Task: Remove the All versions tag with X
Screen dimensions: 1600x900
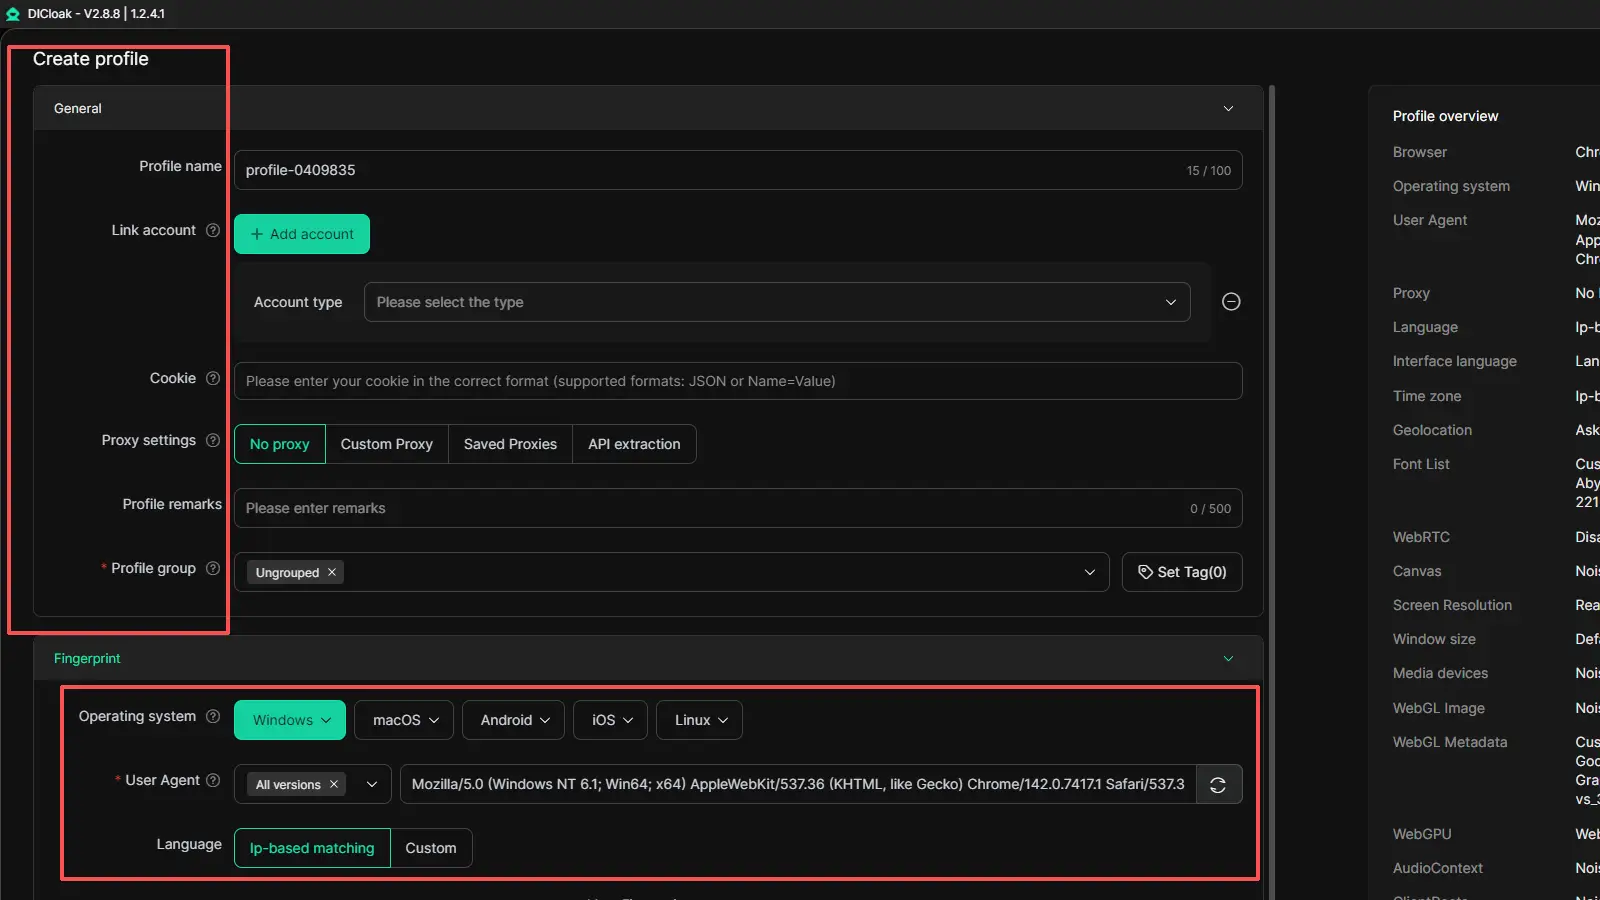Action: pos(334,785)
